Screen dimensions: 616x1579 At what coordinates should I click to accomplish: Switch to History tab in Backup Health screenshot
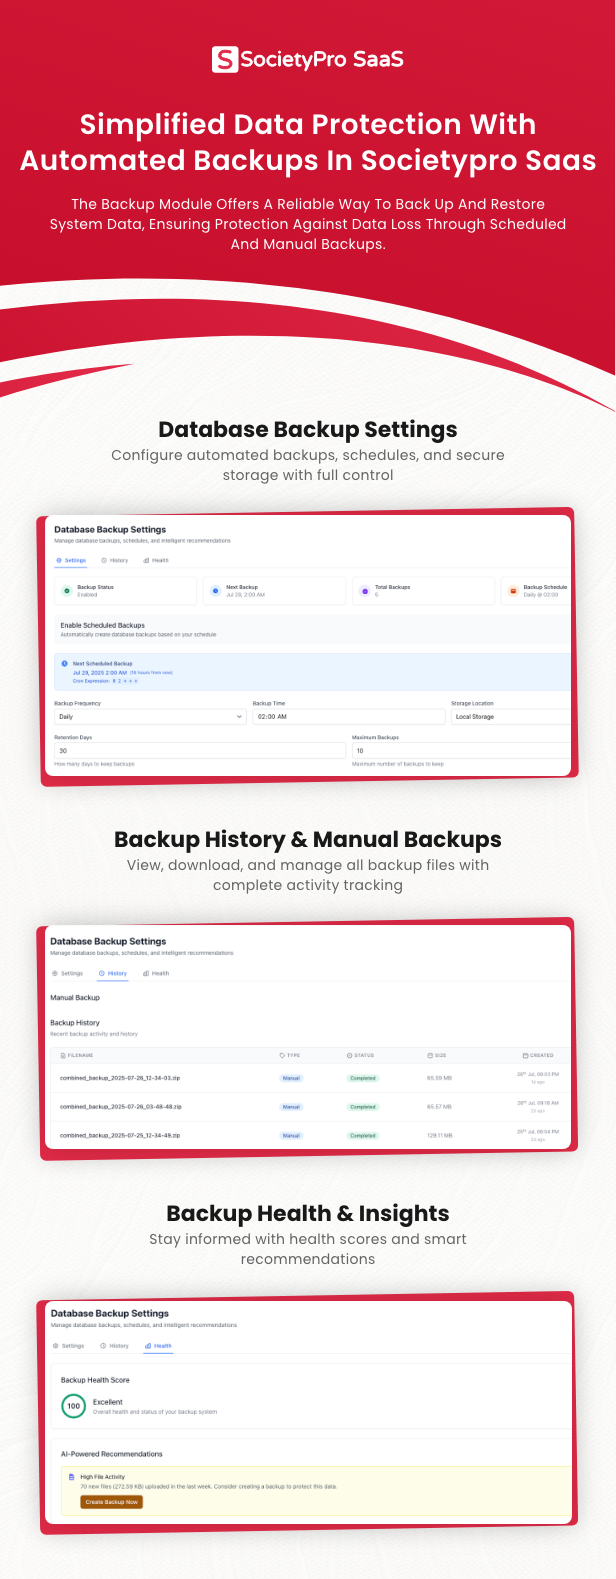115,1346
